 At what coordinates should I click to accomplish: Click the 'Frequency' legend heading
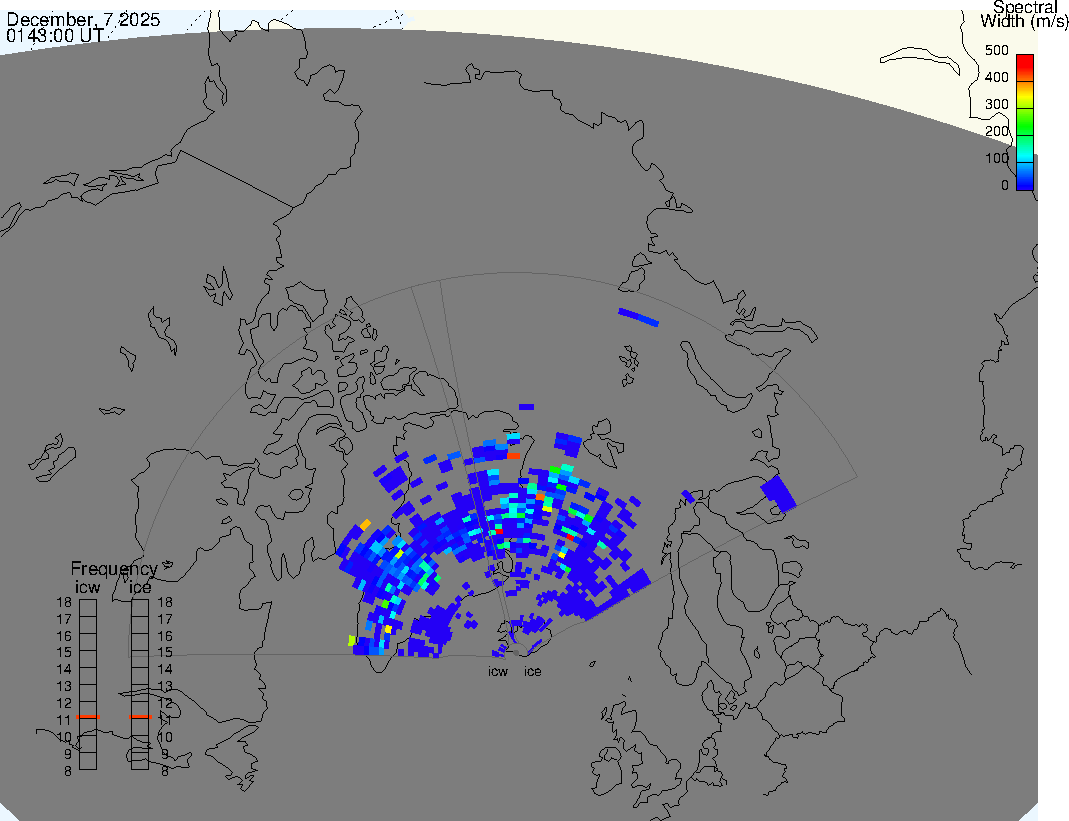[114, 569]
